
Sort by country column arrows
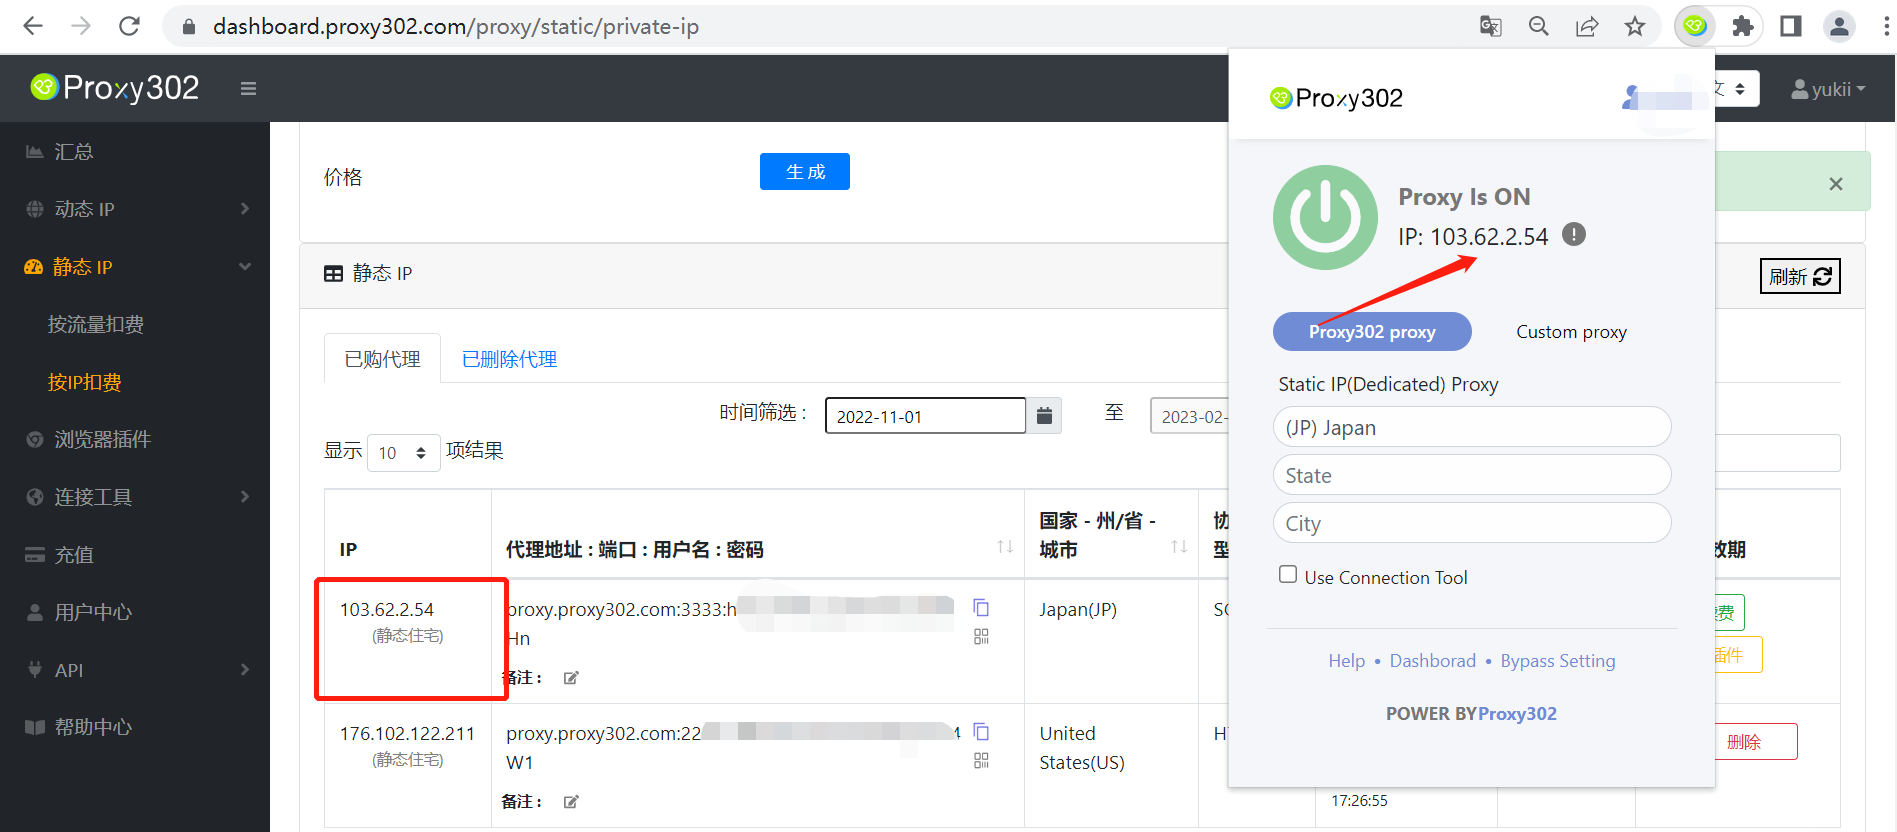(x=1179, y=547)
